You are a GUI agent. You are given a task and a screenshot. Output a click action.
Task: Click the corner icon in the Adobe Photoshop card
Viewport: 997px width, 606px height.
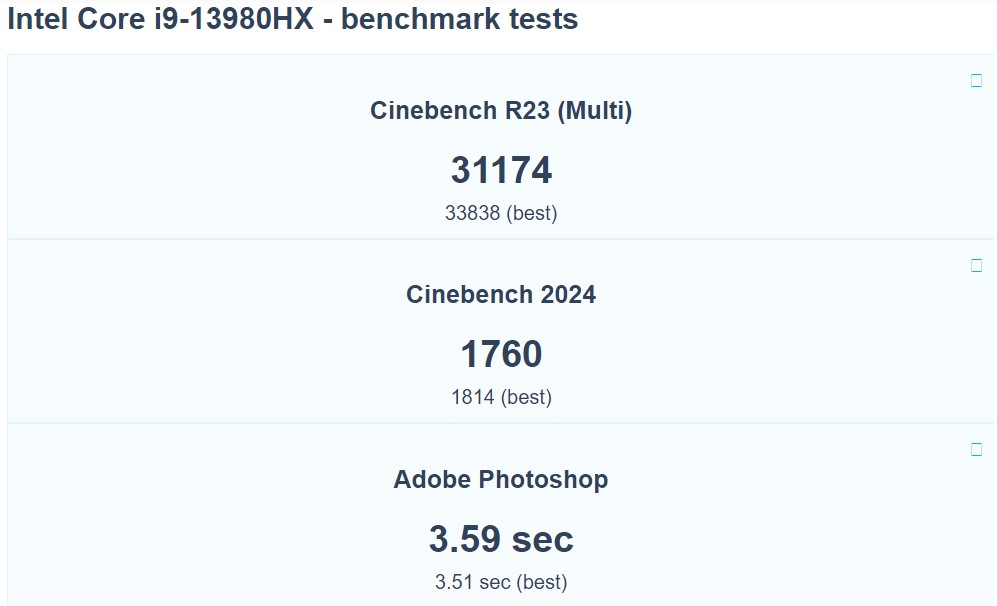point(977,449)
